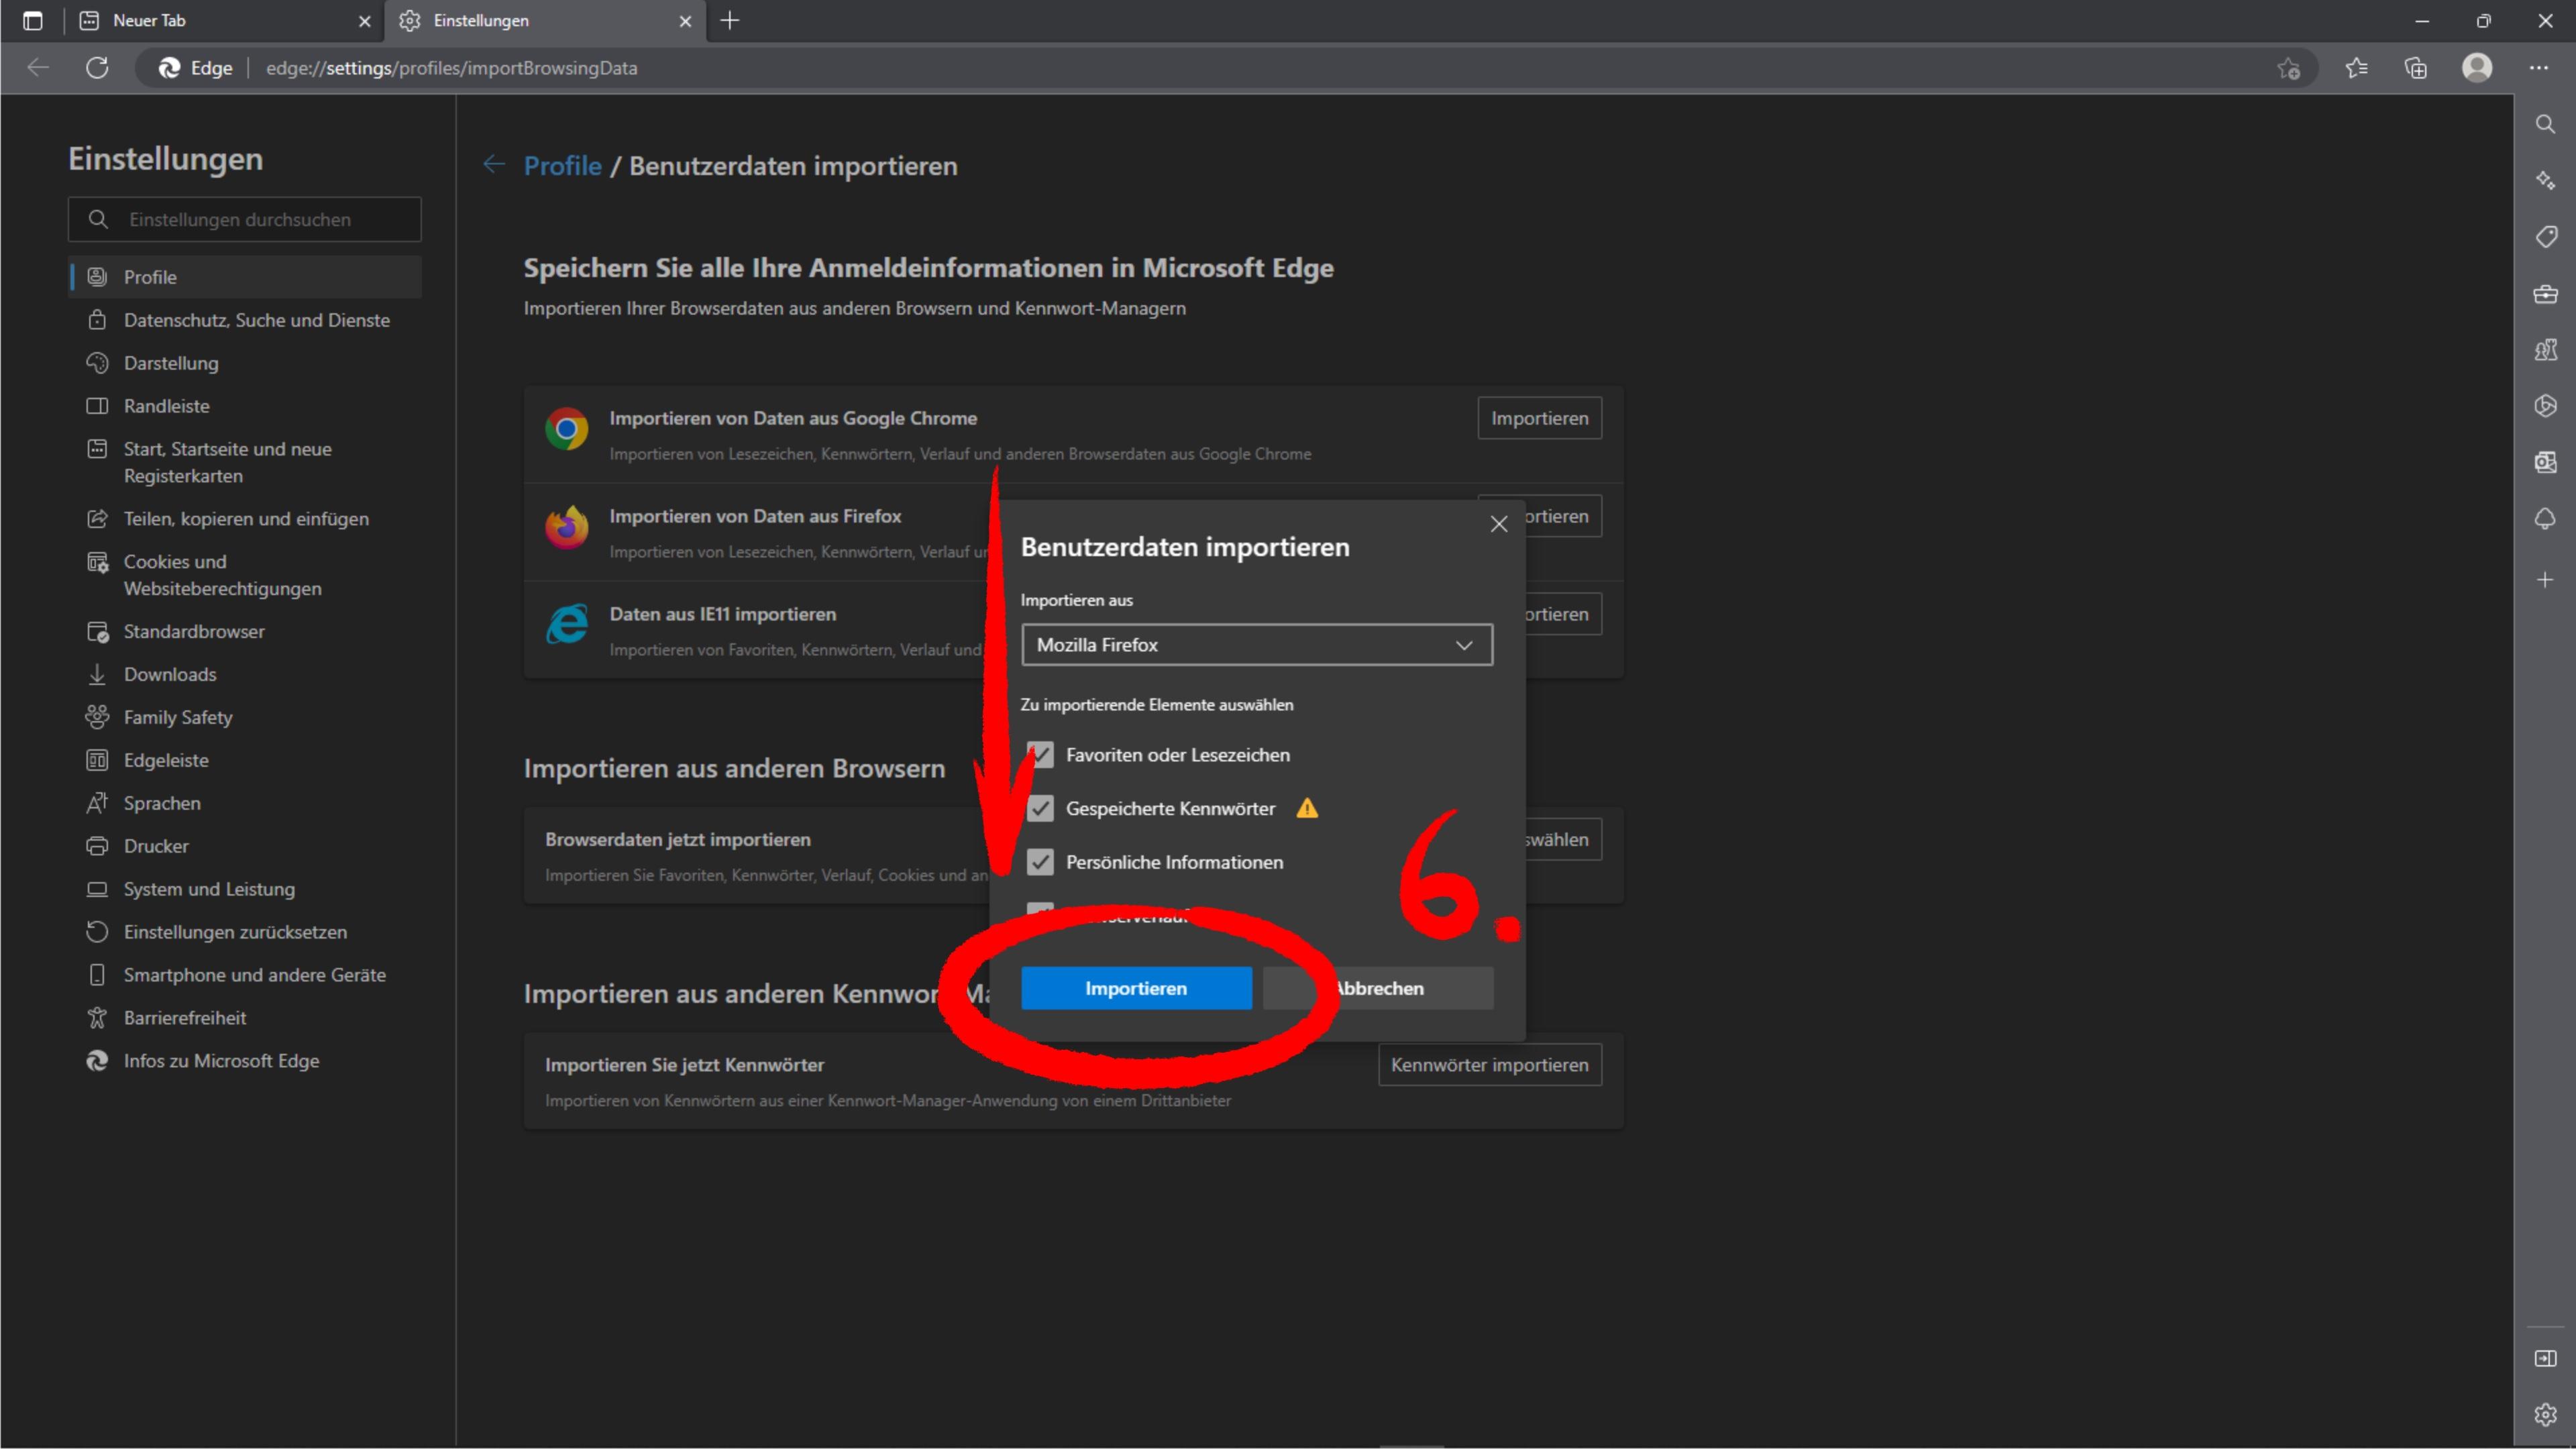Open the profile avatar icon in the toolbar
The width and height of the screenshot is (2576, 1449).
point(2478,68)
